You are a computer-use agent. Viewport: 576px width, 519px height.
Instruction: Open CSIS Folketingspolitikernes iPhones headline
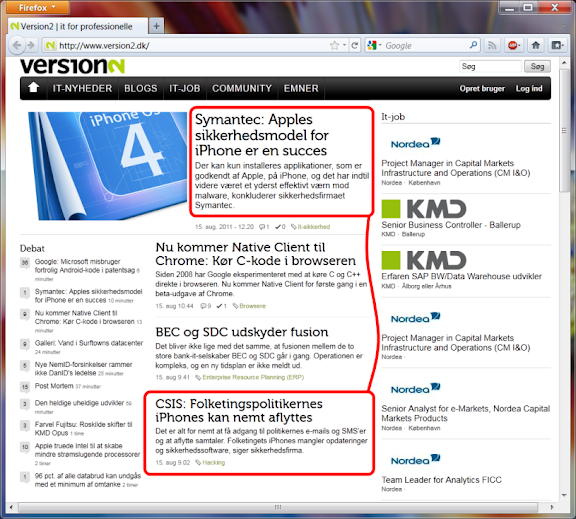pyautogui.click(x=239, y=410)
